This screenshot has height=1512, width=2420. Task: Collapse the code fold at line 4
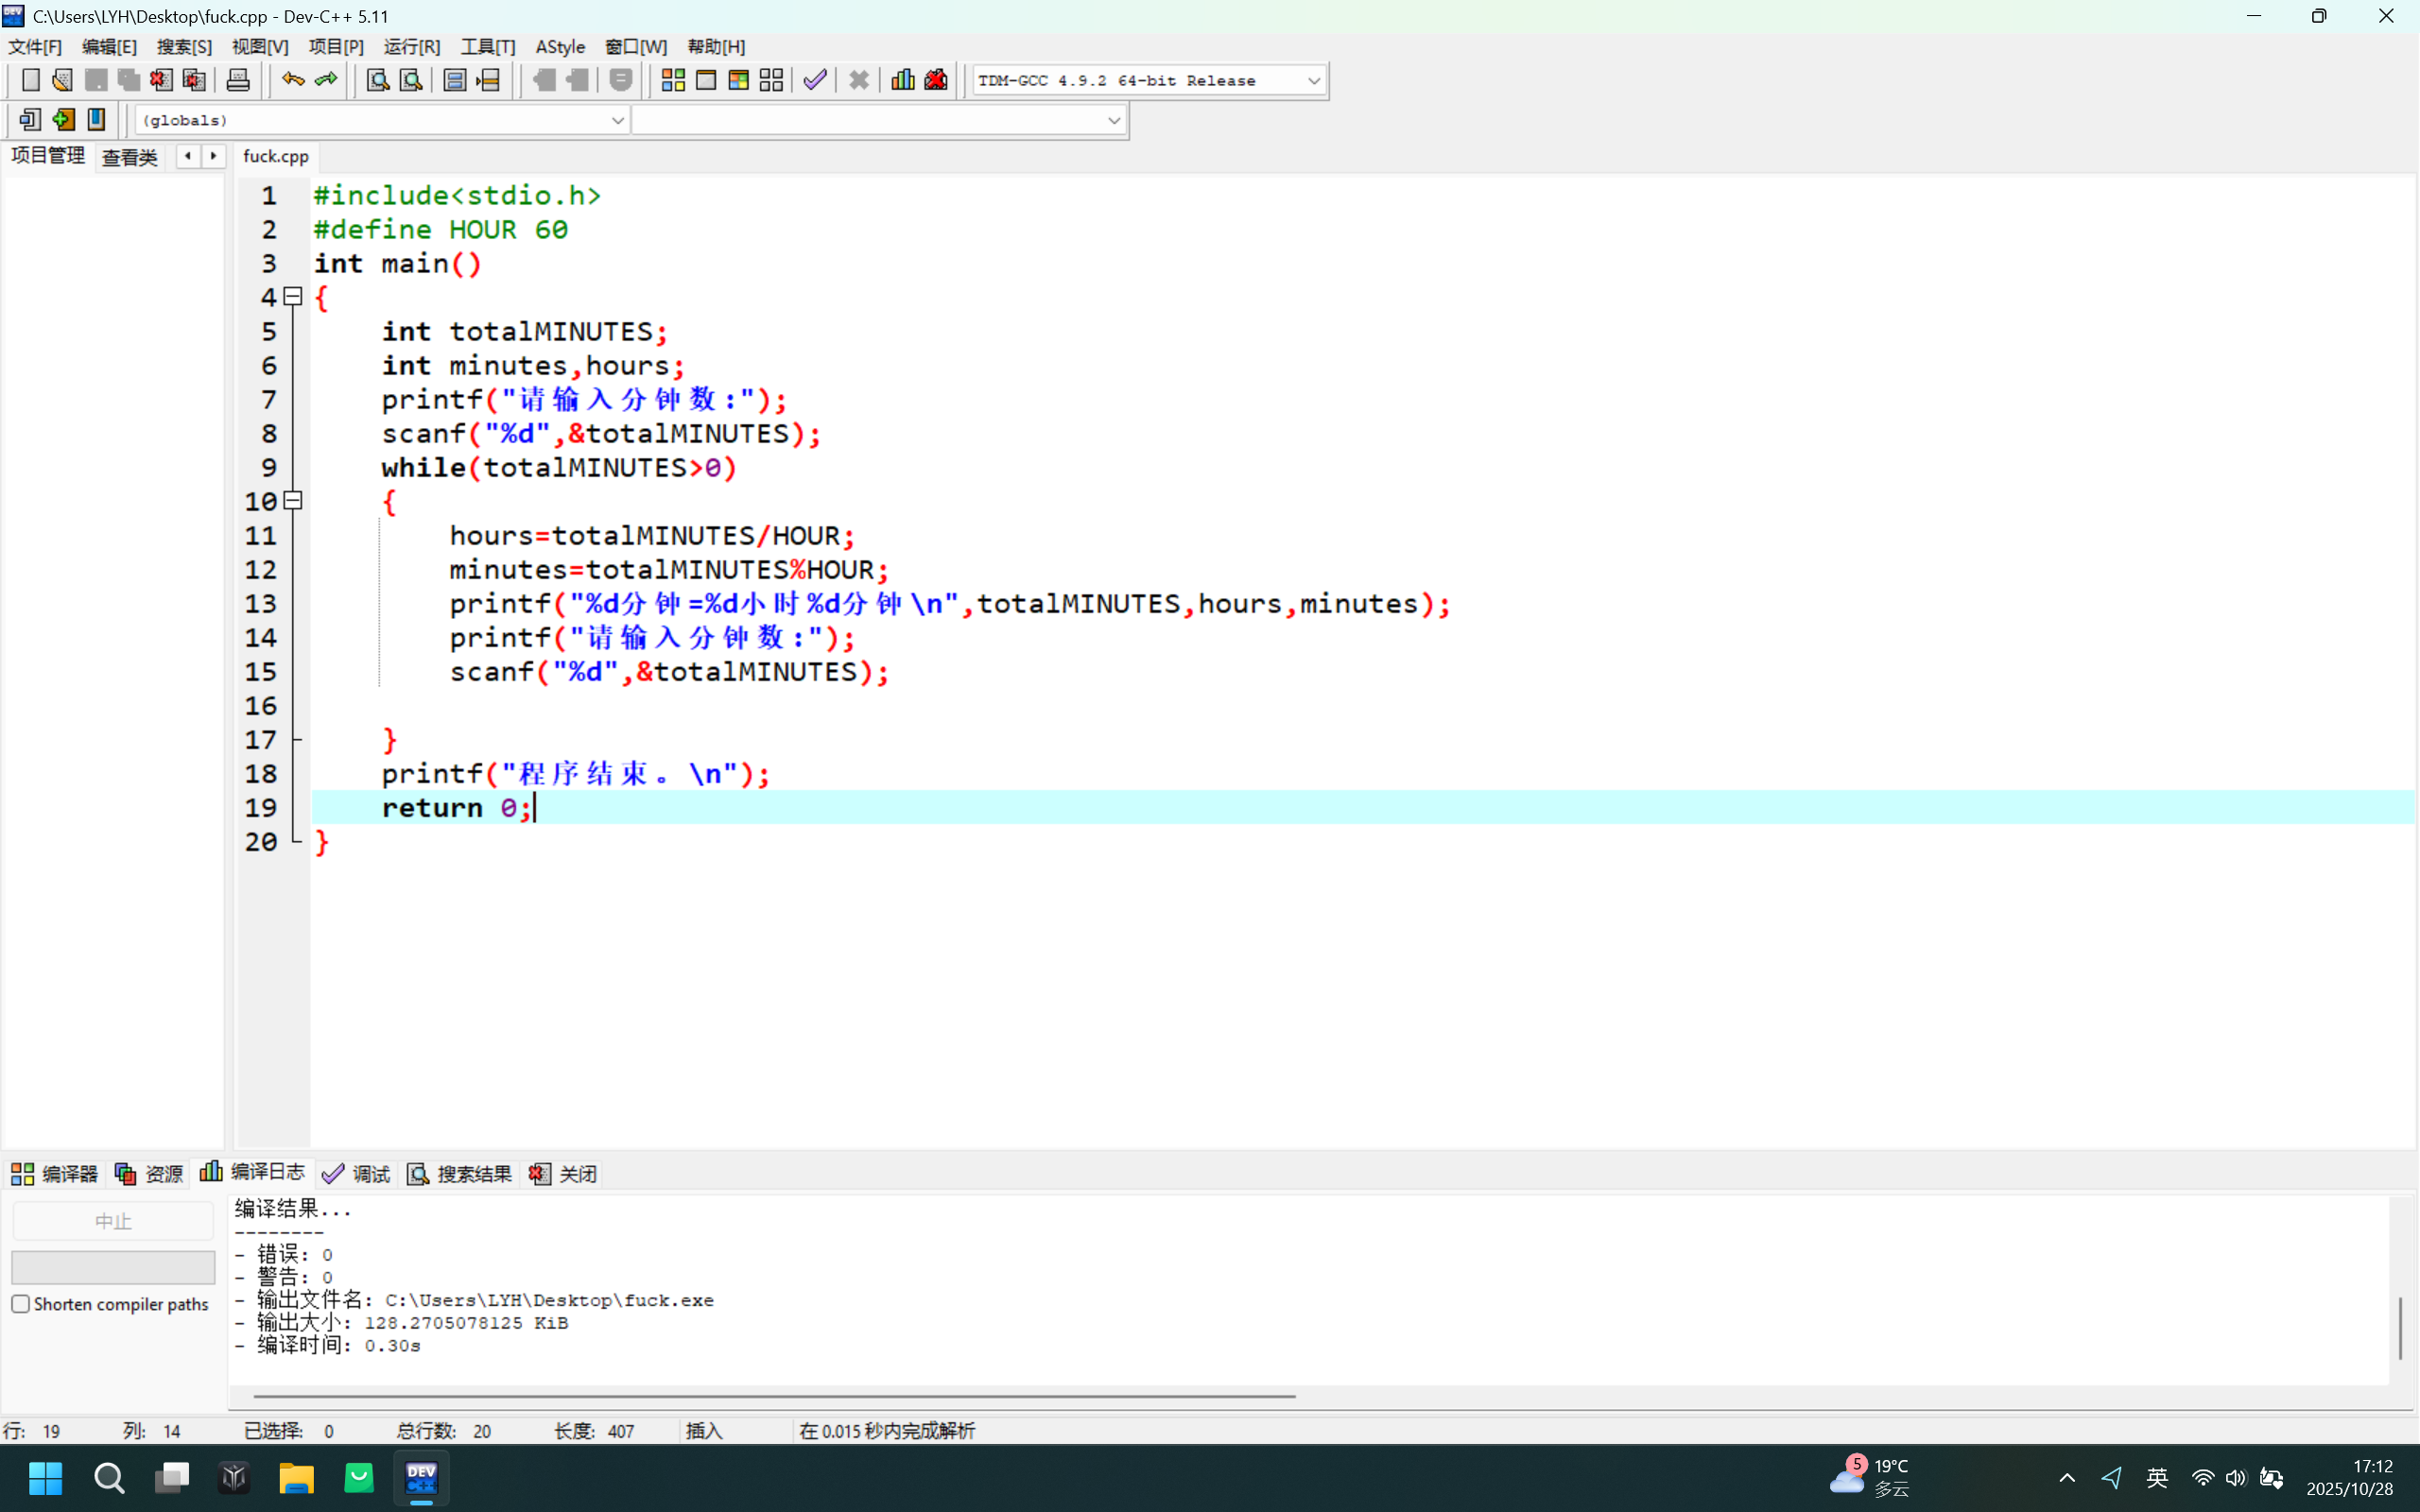[293, 297]
